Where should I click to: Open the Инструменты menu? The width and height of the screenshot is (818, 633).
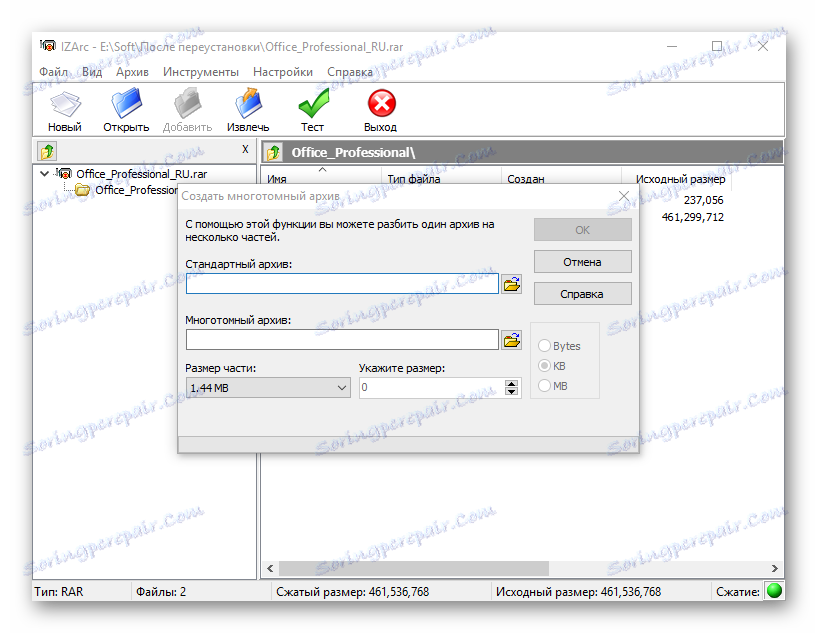[201, 72]
